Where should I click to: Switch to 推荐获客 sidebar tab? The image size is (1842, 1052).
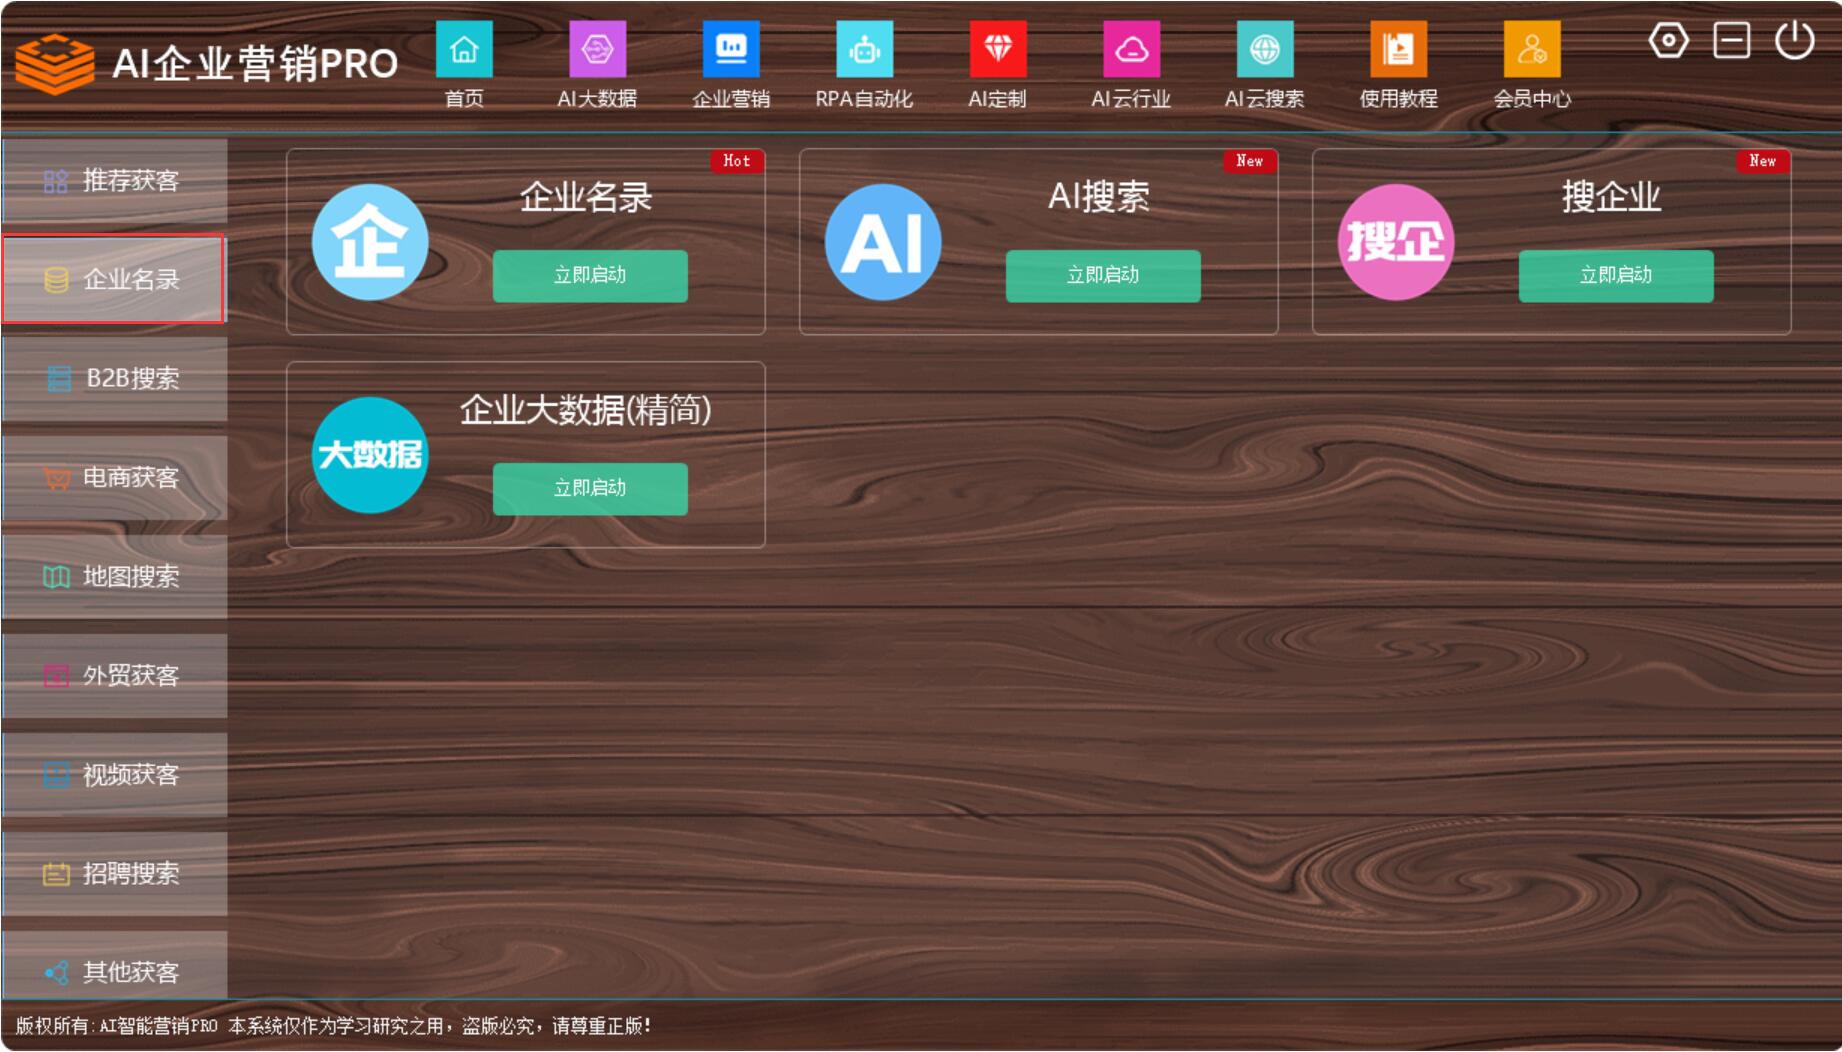114,181
